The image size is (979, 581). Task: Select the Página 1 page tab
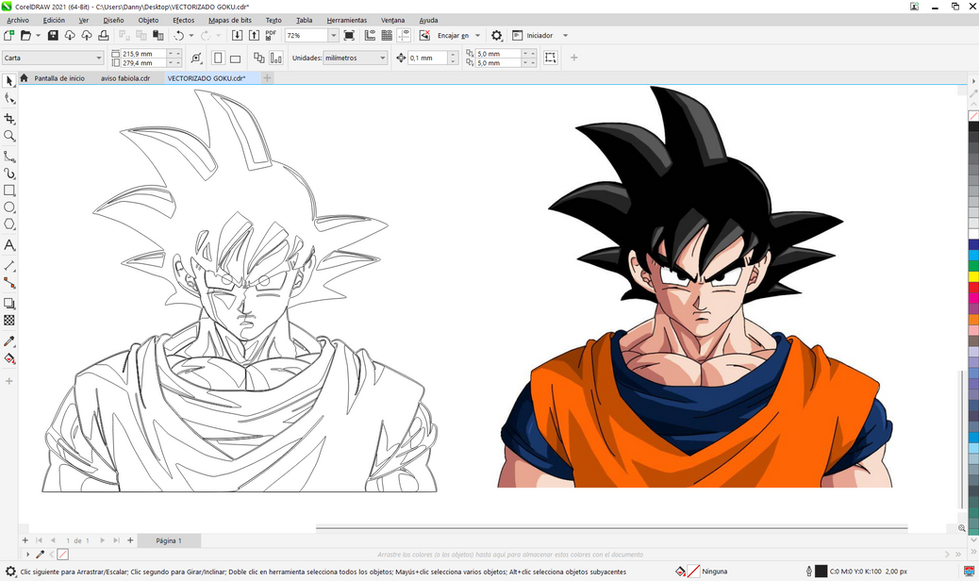click(x=169, y=540)
